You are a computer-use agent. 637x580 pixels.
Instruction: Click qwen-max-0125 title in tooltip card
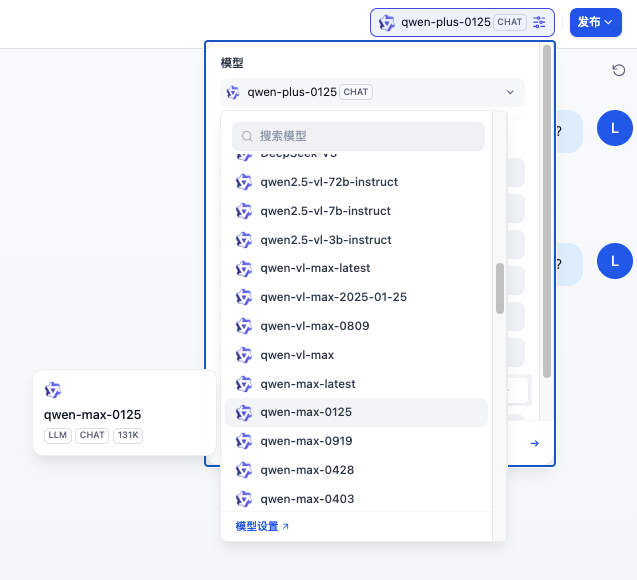[x=93, y=415]
